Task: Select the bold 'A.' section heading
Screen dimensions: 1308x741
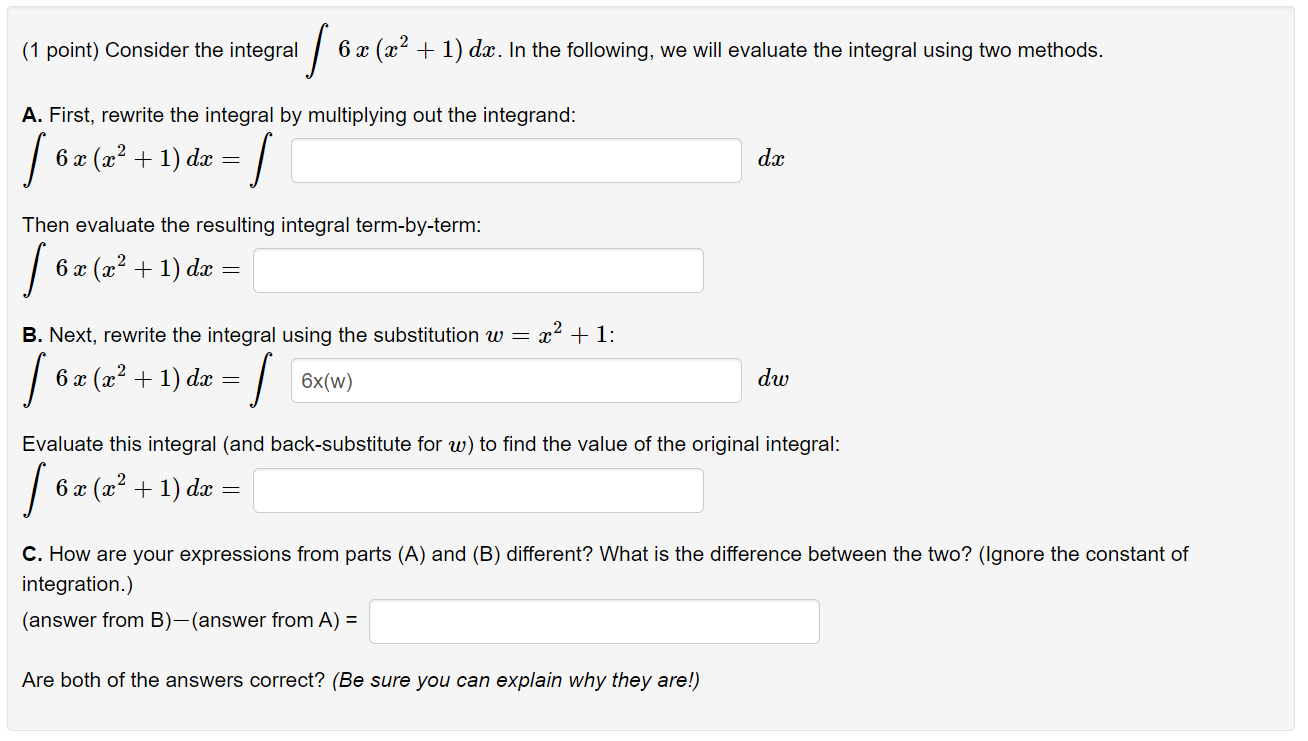Action: tap(32, 115)
